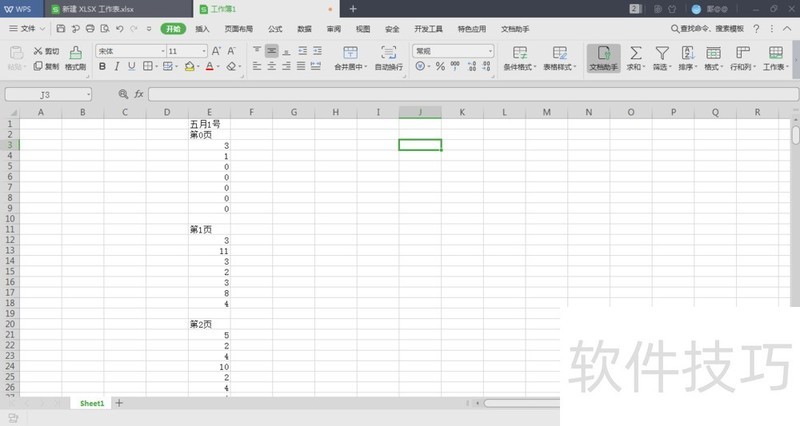Decrease font size with smaller A icon
This screenshot has width=800, height=426.
pyautogui.click(x=231, y=51)
